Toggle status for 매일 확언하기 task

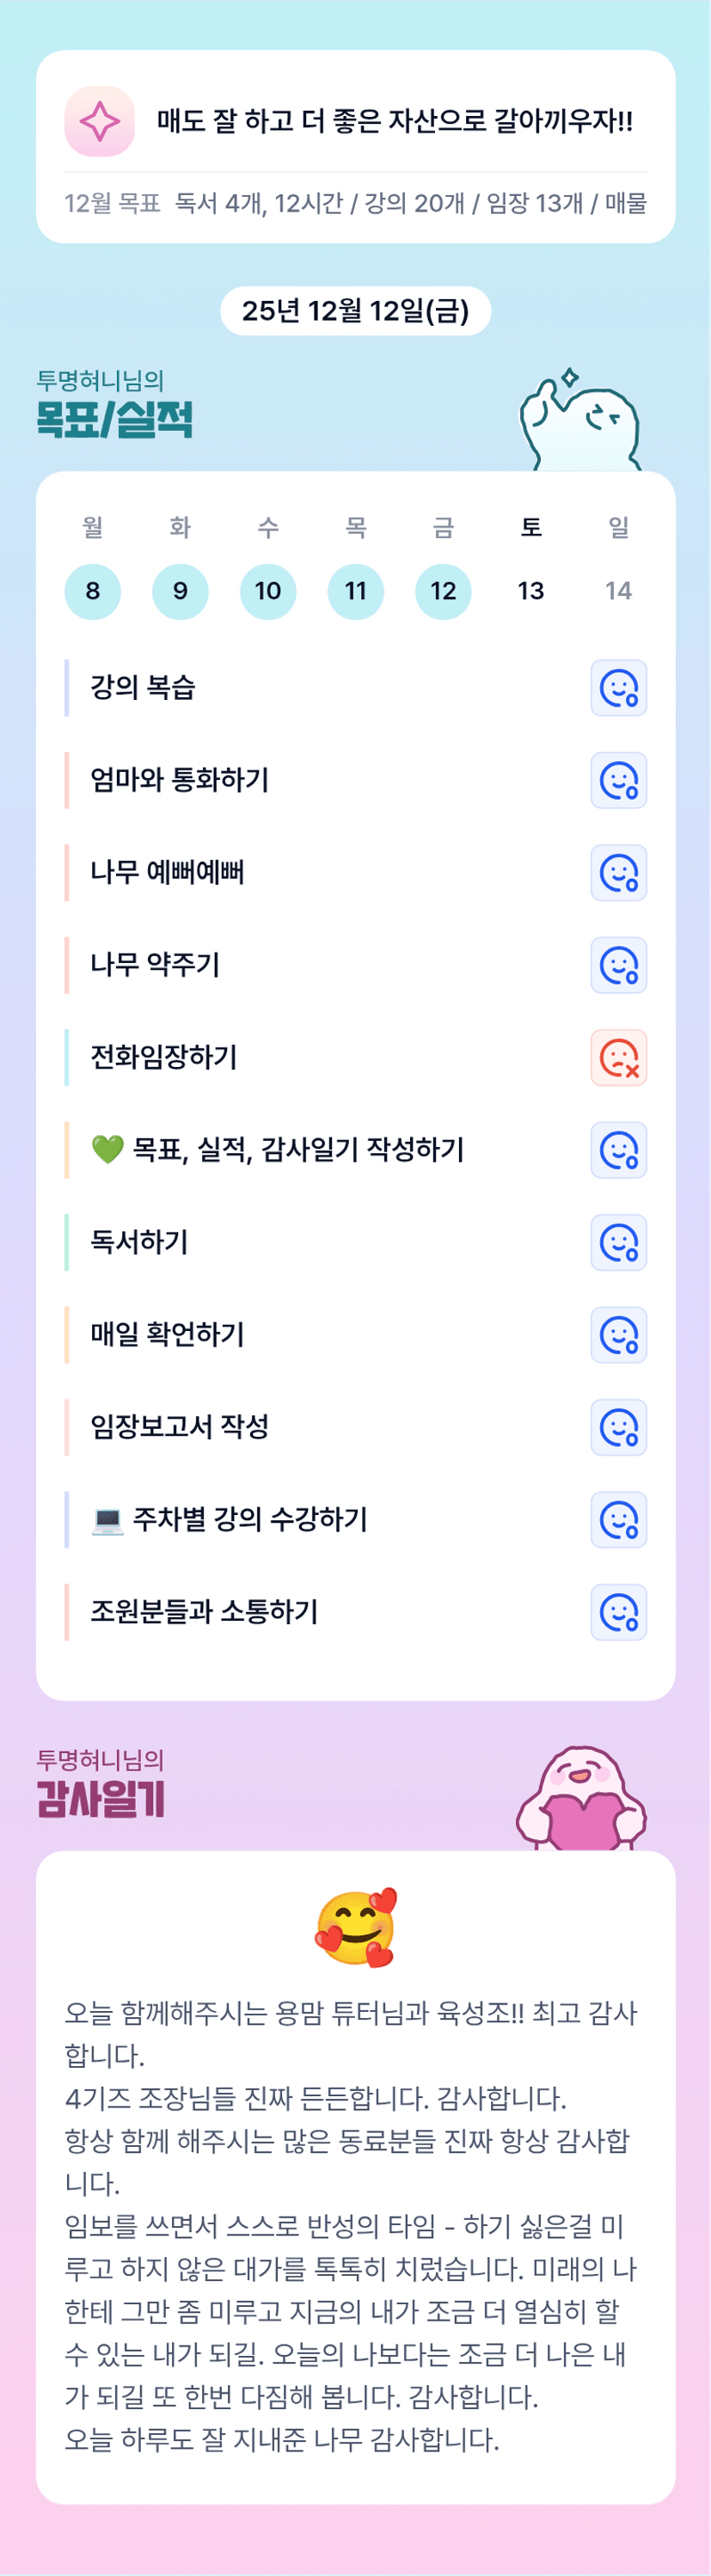tap(618, 1335)
